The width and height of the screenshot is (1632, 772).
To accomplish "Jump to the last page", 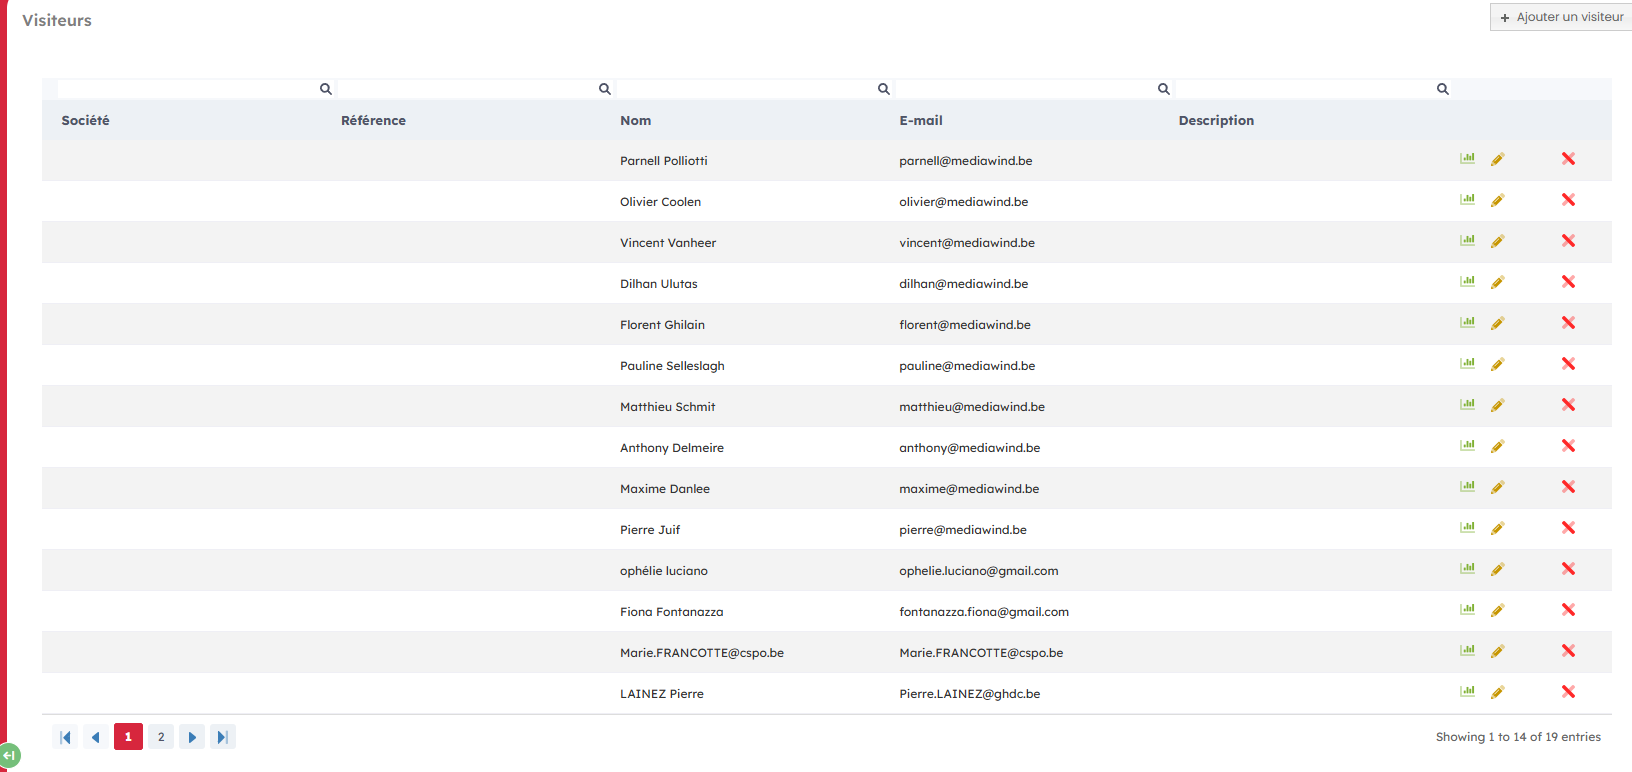I will [x=223, y=737].
